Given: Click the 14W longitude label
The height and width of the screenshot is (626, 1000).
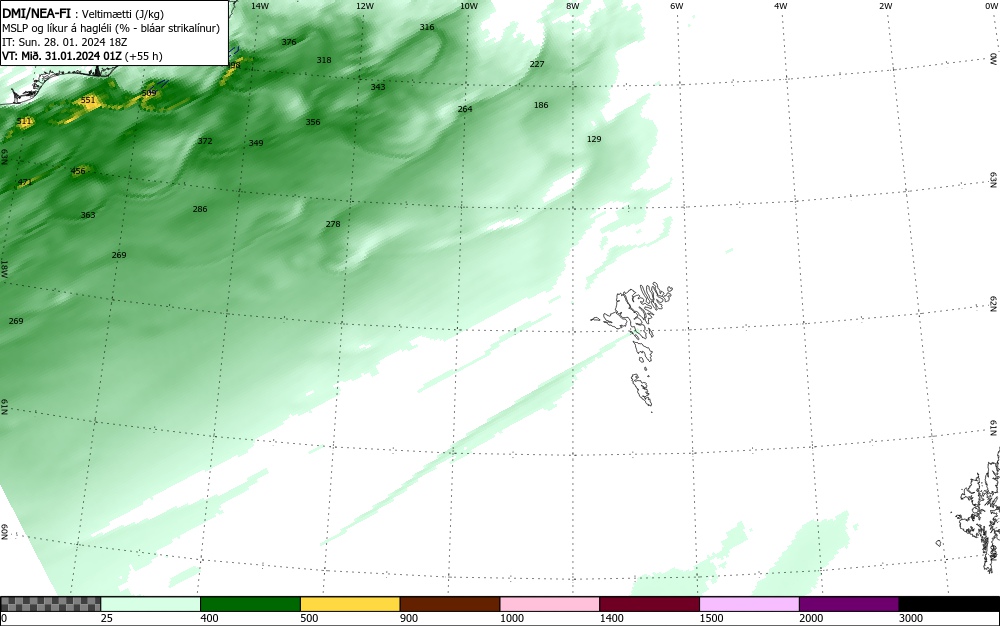Looking at the screenshot, I should pos(260,6).
